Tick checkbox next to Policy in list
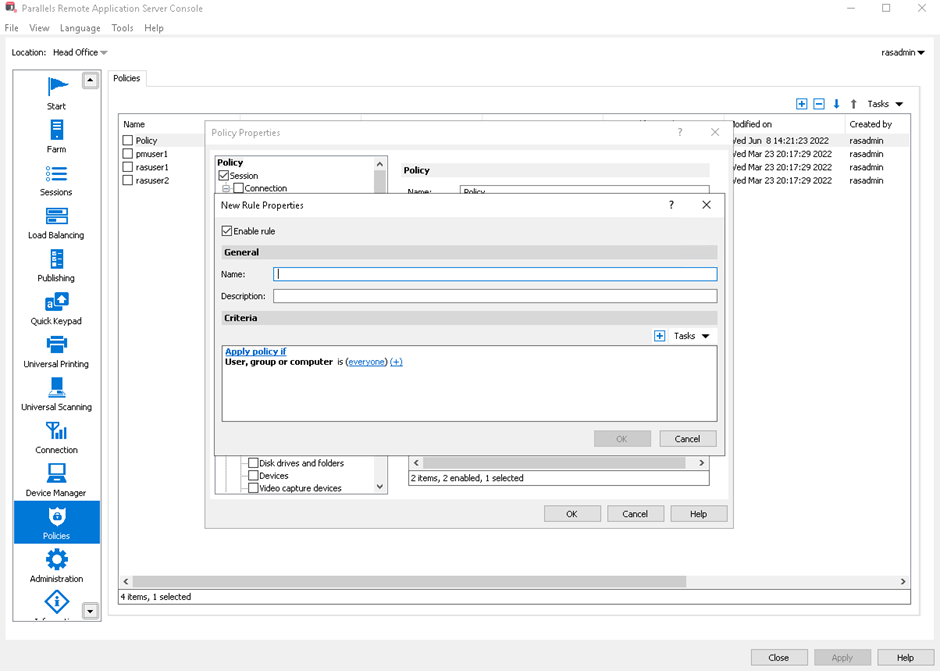 (128, 140)
